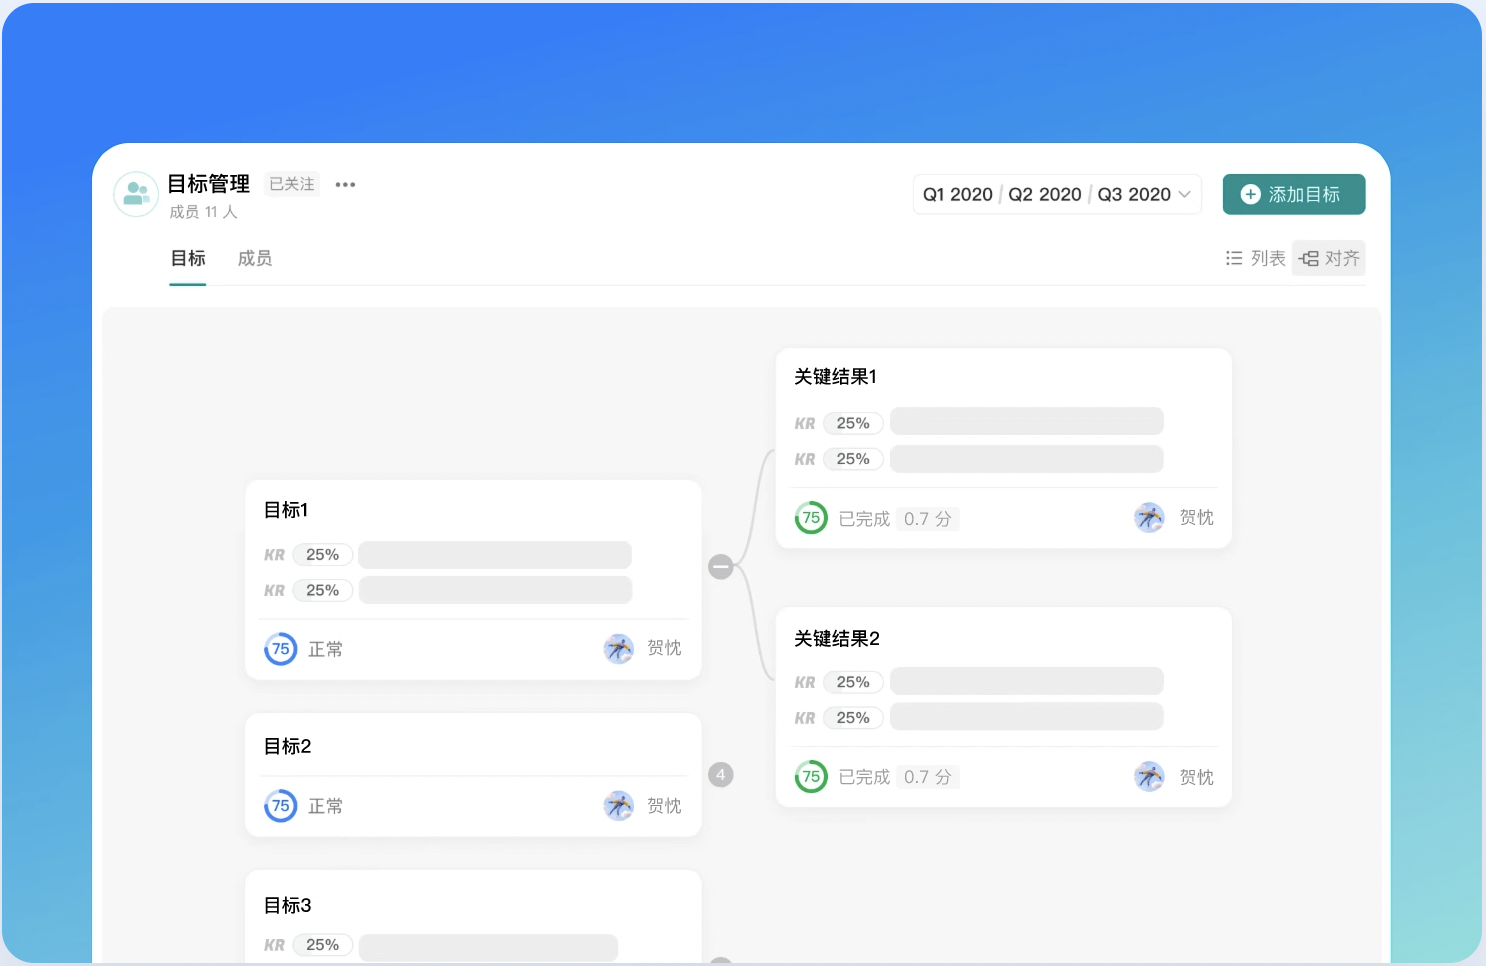The width and height of the screenshot is (1486, 966).
Task: Open the quarter selector dropdown
Action: pyautogui.click(x=1057, y=194)
